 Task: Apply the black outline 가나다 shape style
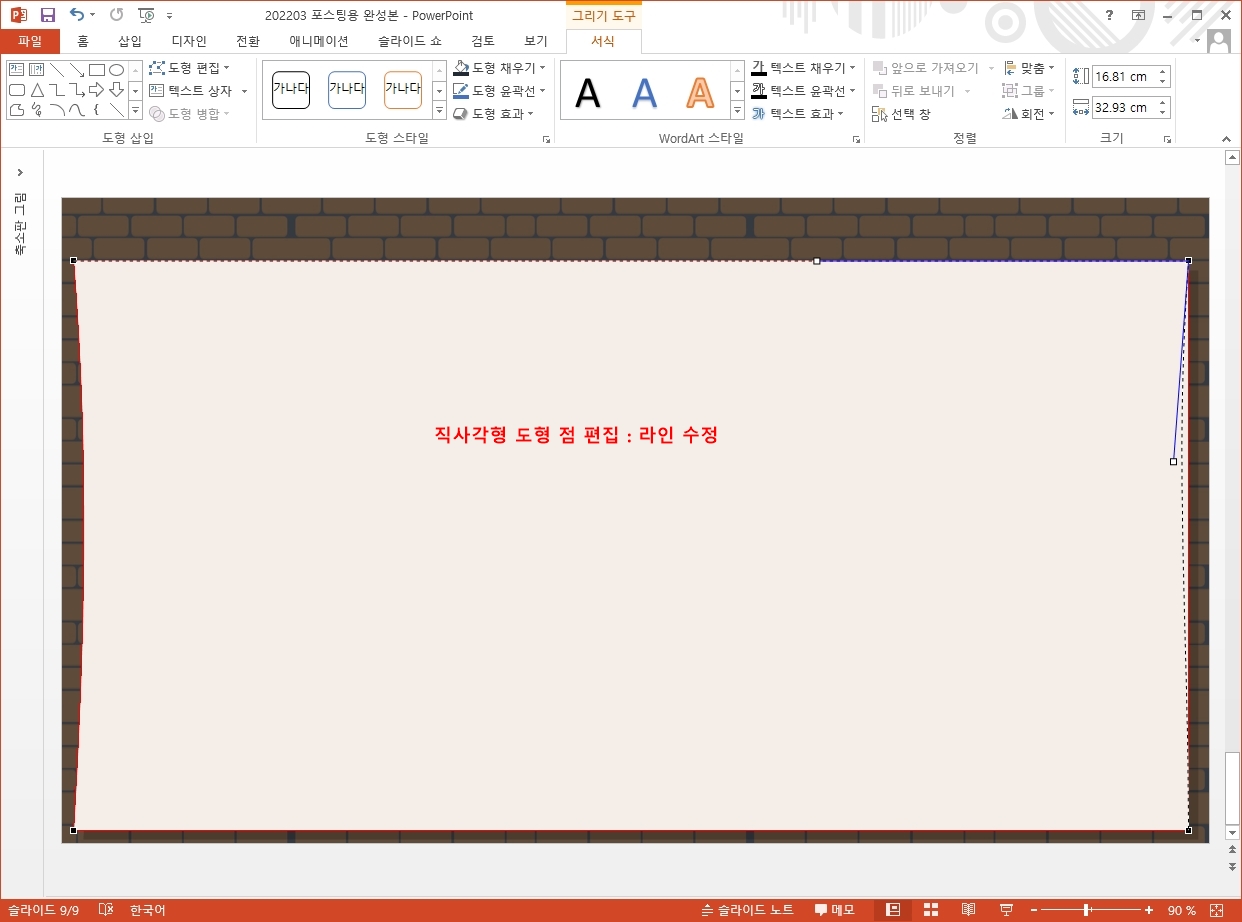[x=291, y=89]
